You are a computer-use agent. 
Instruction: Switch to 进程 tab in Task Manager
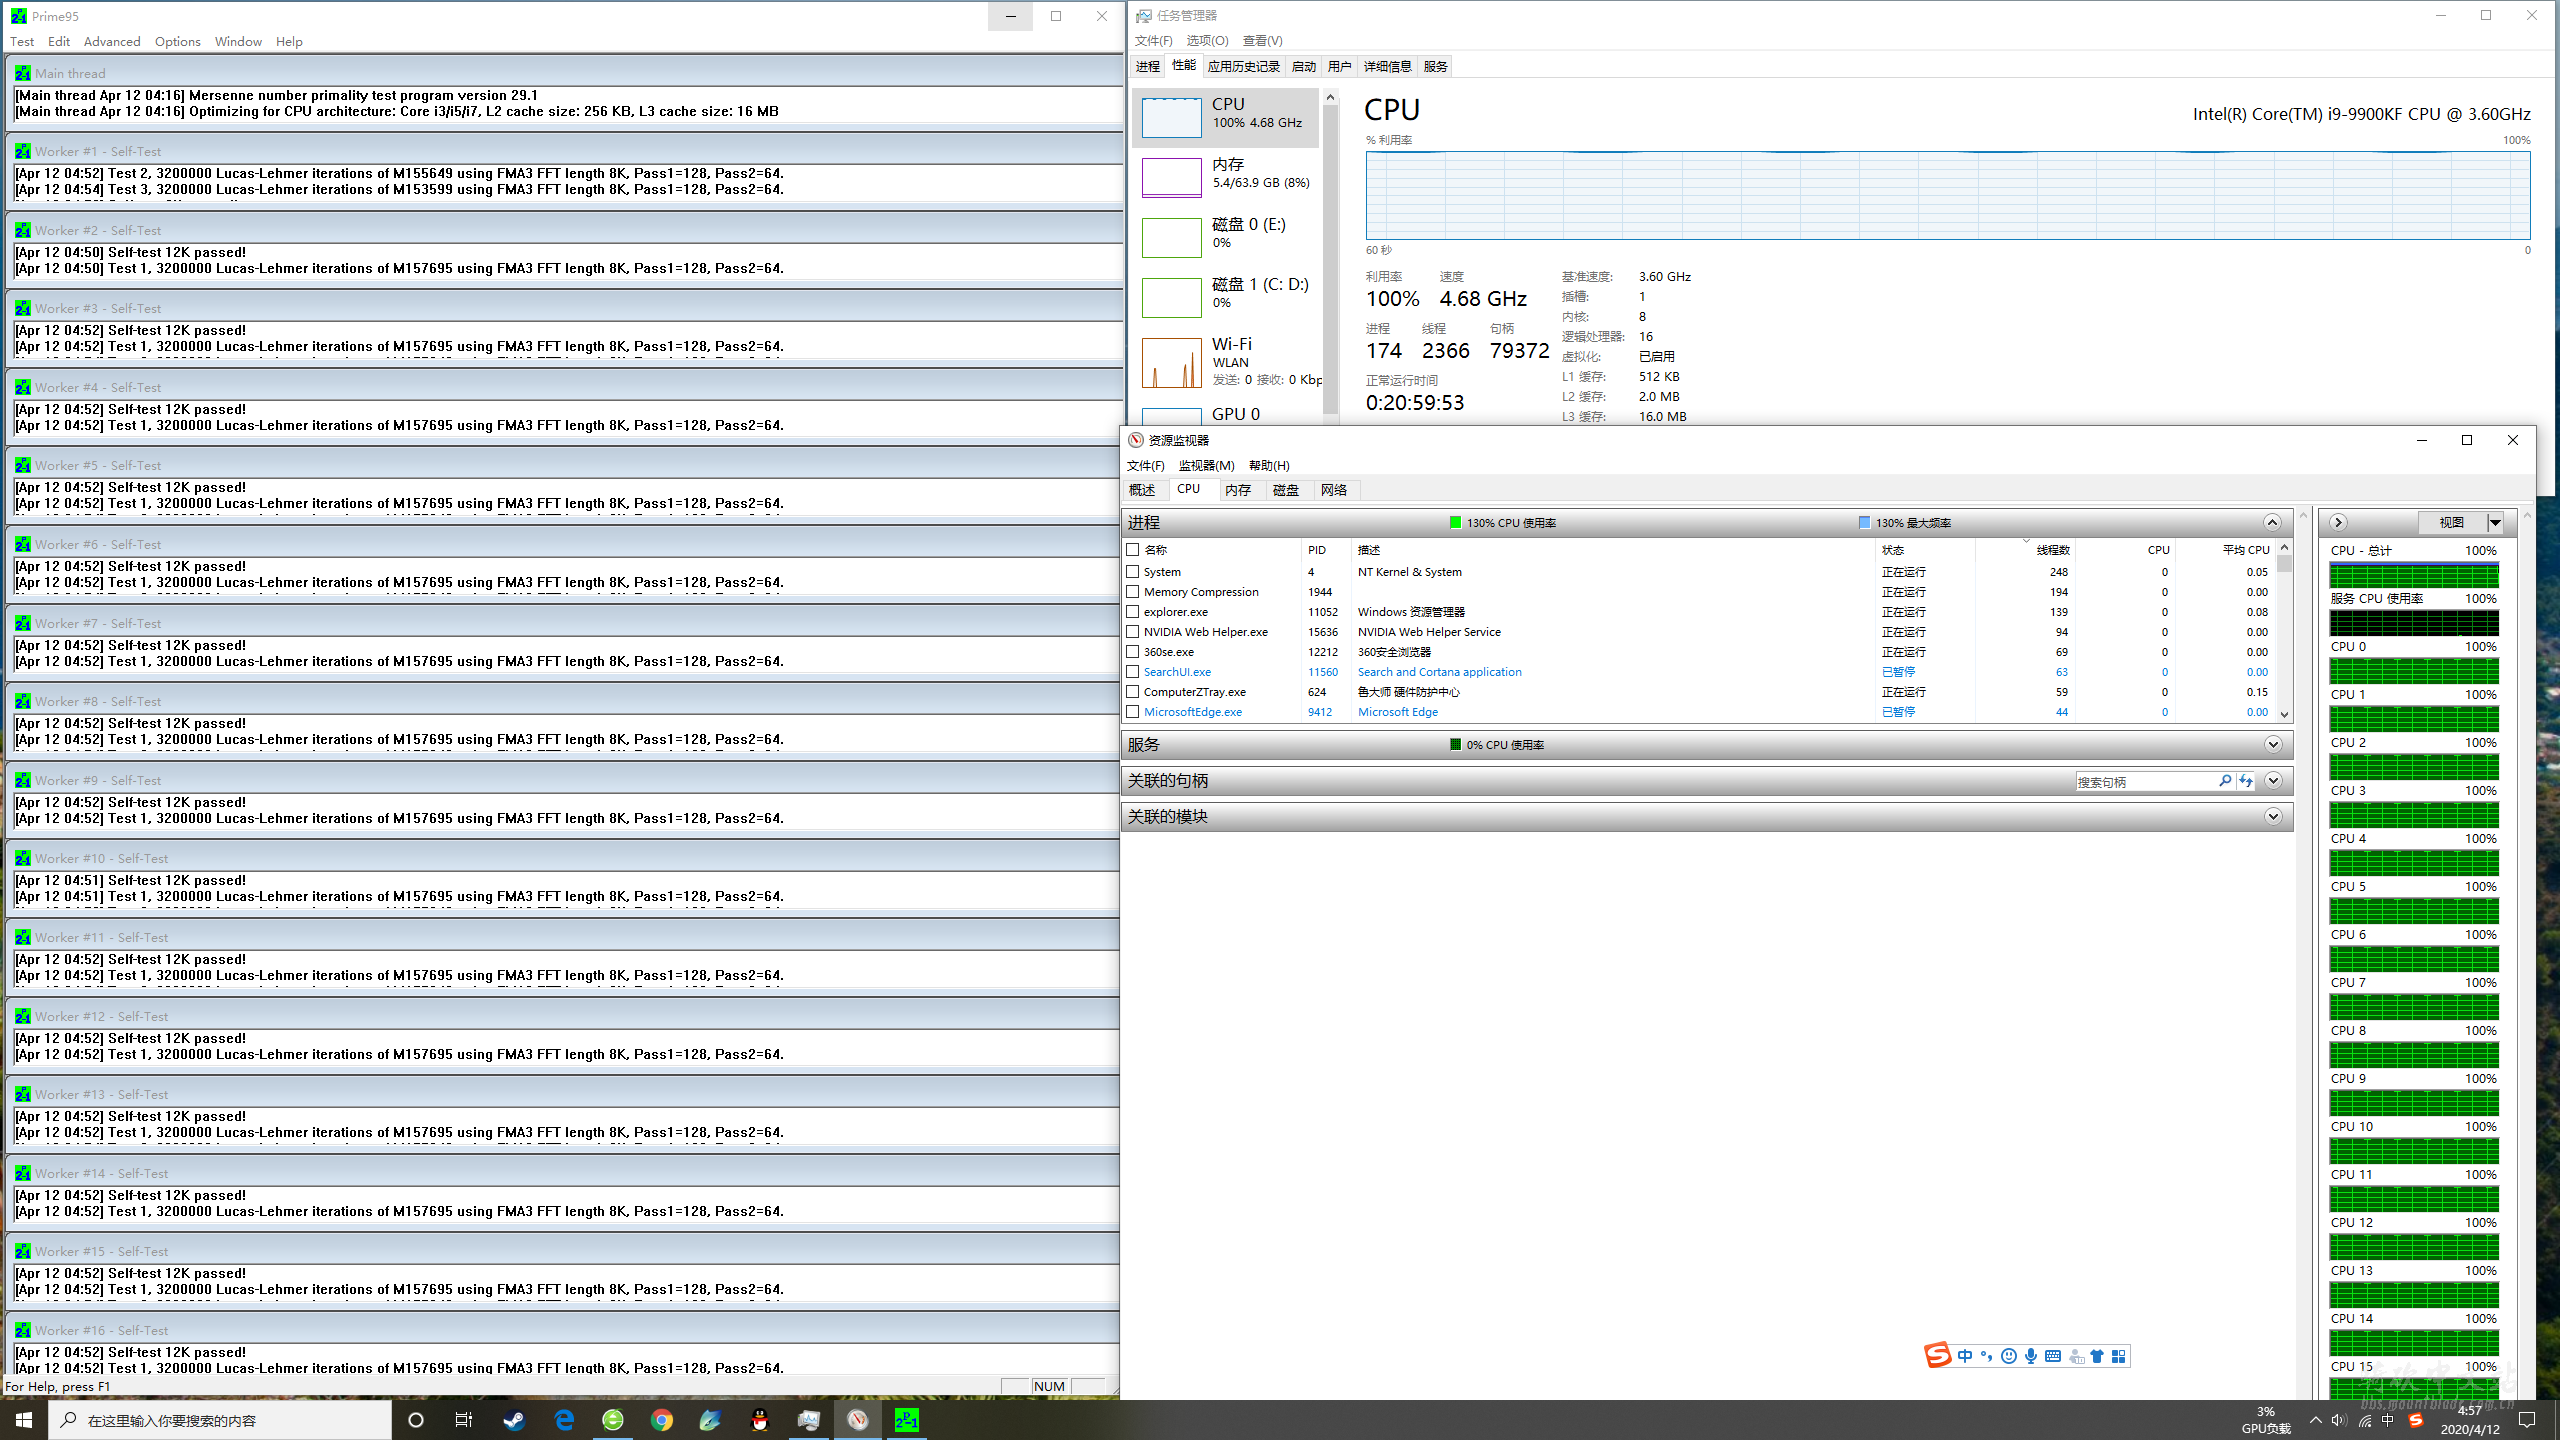point(1148,67)
